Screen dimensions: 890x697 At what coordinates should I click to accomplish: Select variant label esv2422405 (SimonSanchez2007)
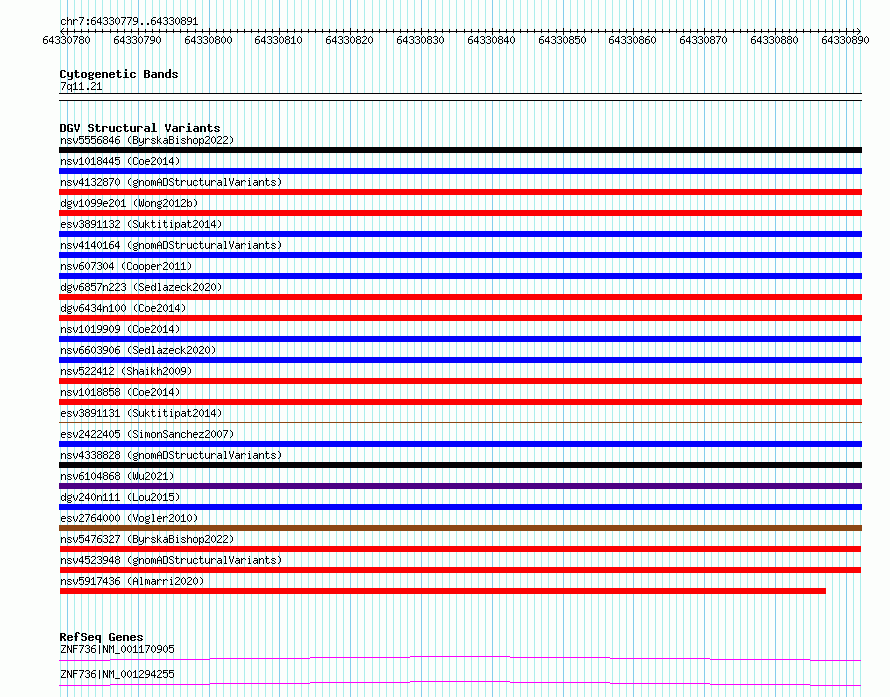pyautogui.click(x=147, y=434)
